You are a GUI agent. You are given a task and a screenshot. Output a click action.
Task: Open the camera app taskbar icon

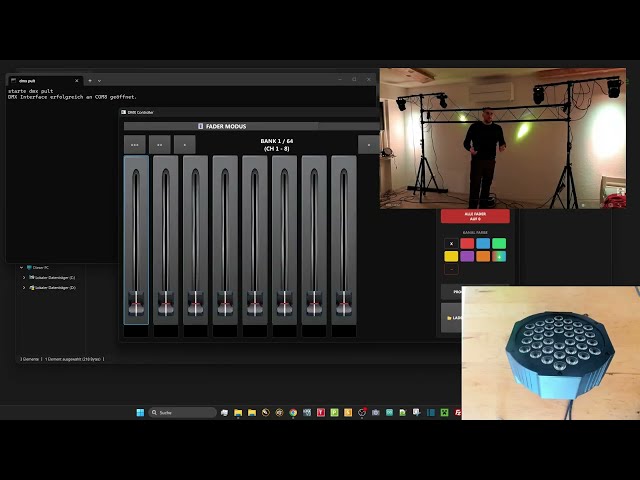pos(376,413)
